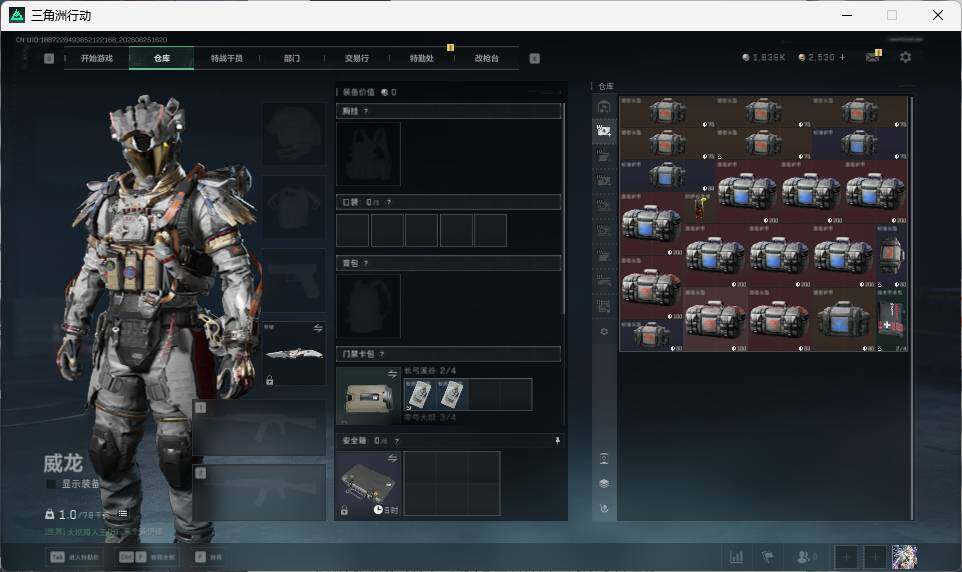Select primary weapon slot 2
Image resolution: width=962 pixels, height=572 pixels.
pos(260,493)
